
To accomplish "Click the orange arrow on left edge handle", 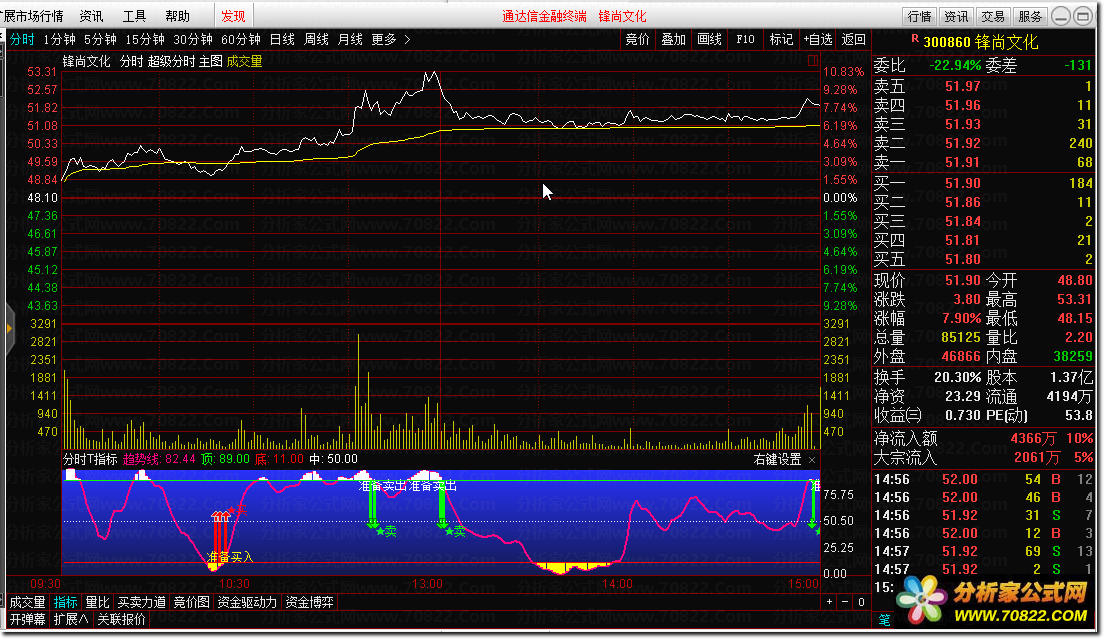I will pos(9,328).
